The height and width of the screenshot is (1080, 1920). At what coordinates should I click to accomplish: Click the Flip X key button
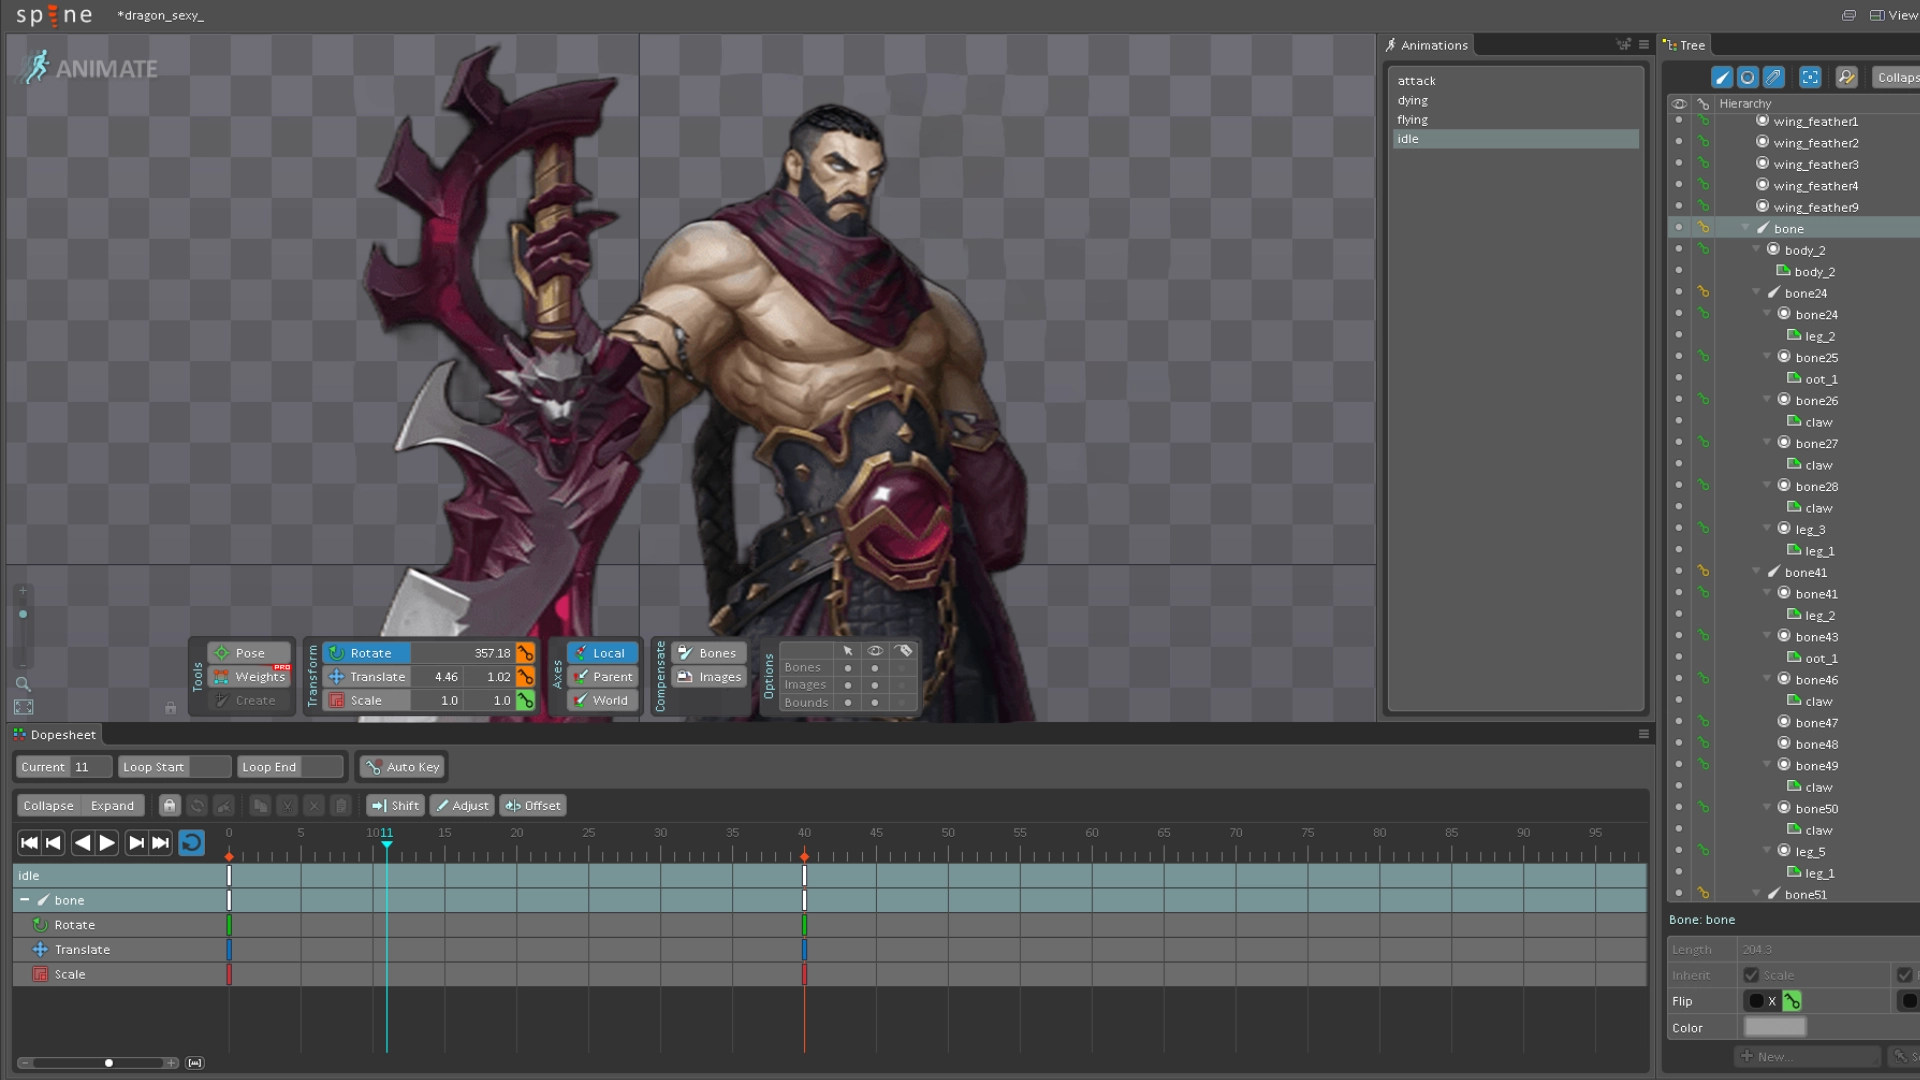[x=1792, y=1001]
